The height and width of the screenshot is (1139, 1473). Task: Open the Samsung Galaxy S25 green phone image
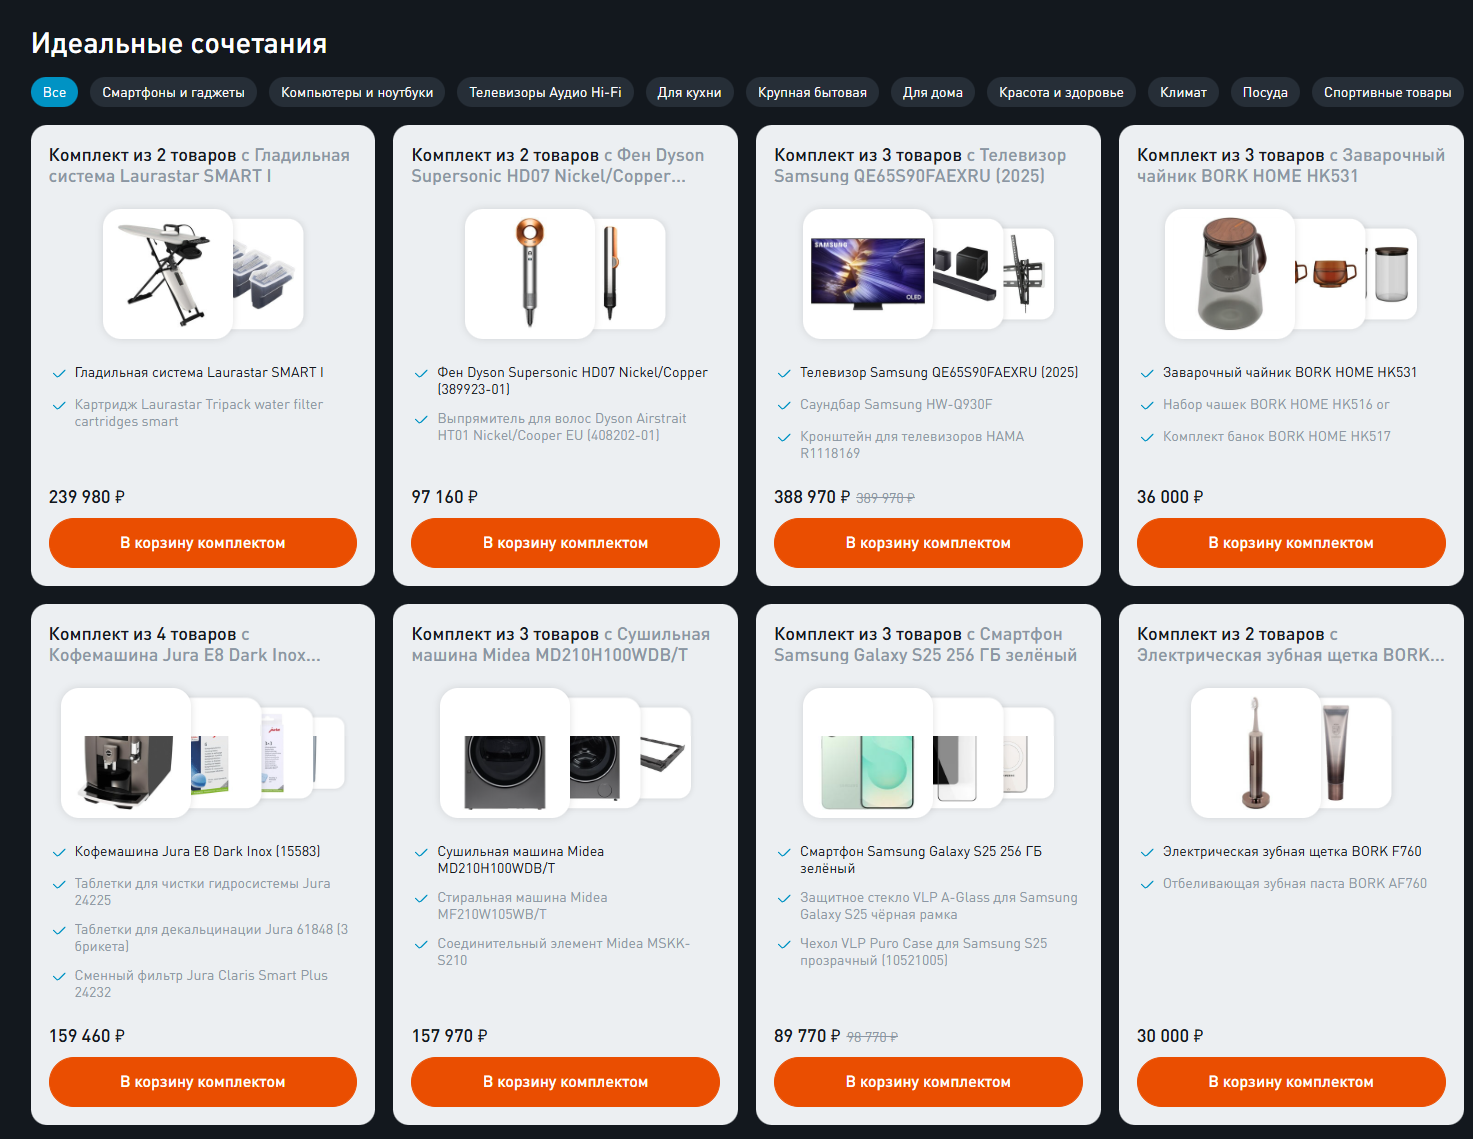click(868, 753)
